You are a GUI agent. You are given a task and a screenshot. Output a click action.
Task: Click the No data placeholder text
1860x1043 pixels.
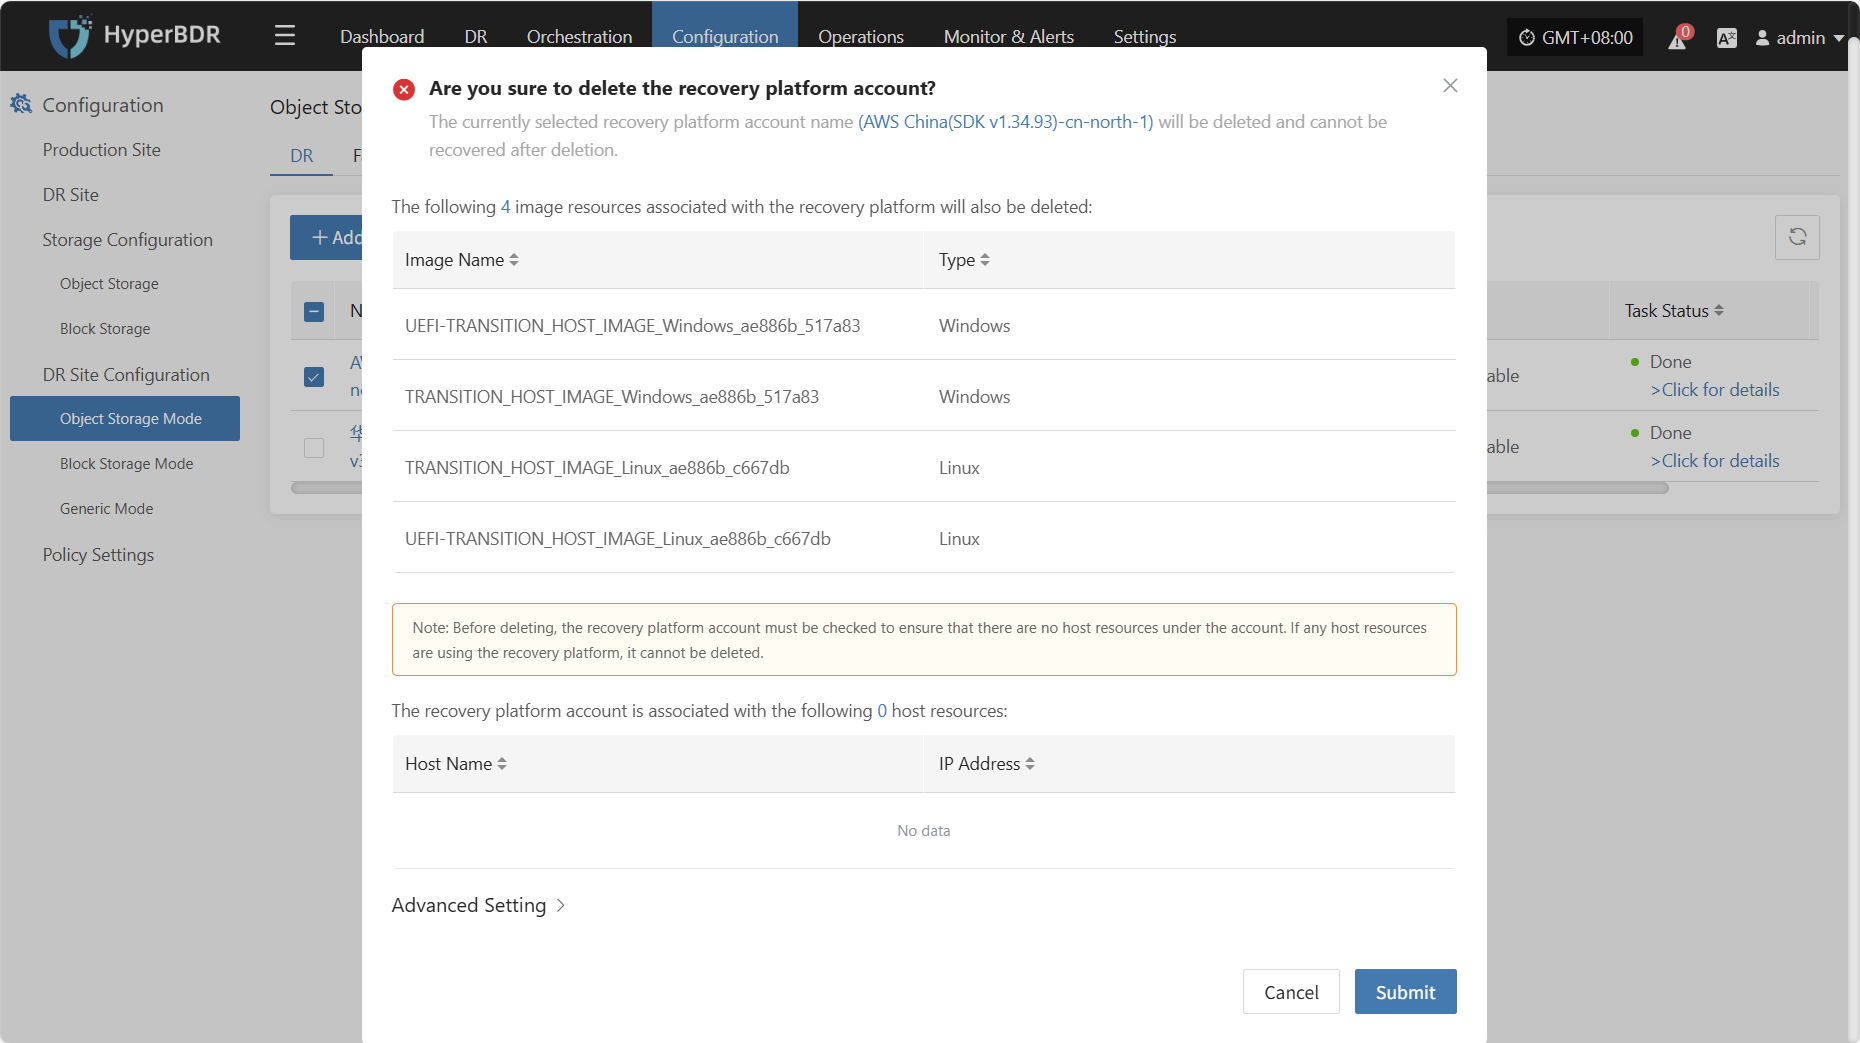coord(924,831)
